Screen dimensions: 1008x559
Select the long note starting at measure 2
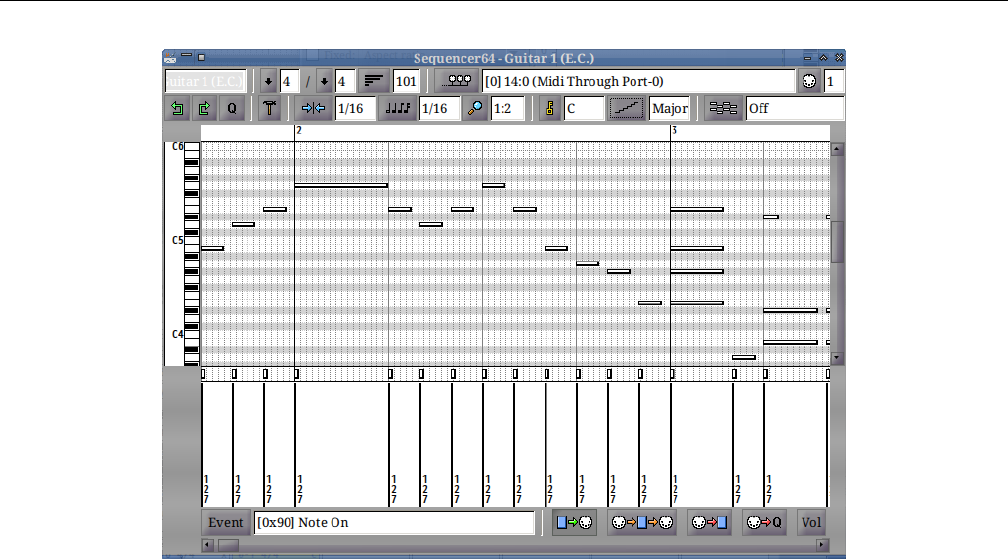[341, 186]
